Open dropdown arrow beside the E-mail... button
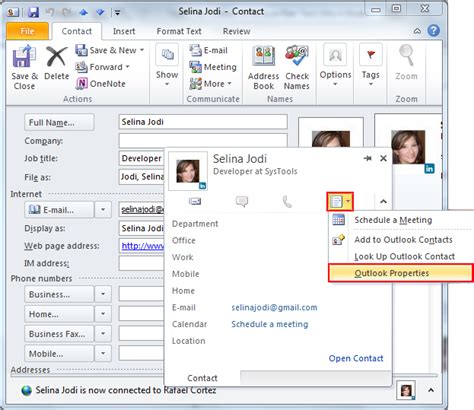The width and height of the screenshot is (474, 410). [103, 210]
